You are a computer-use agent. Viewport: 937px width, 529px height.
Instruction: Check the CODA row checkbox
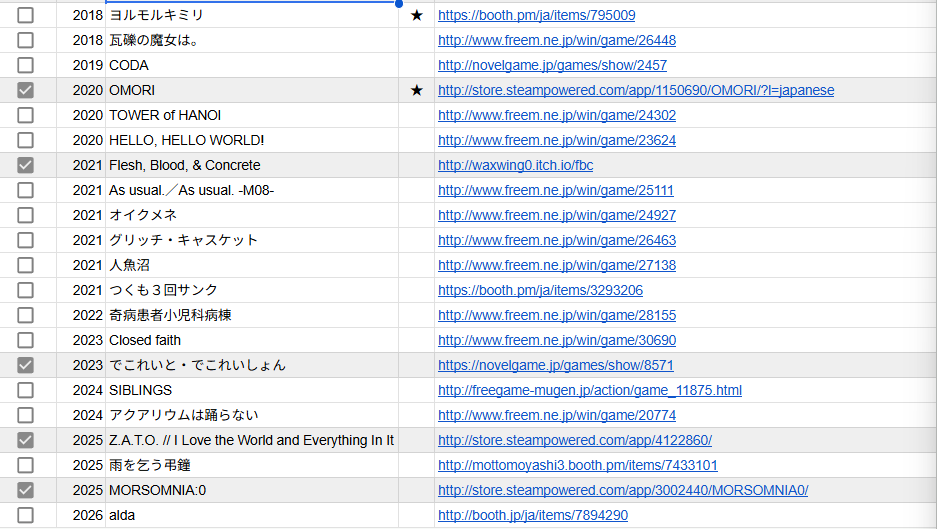point(25,65)
